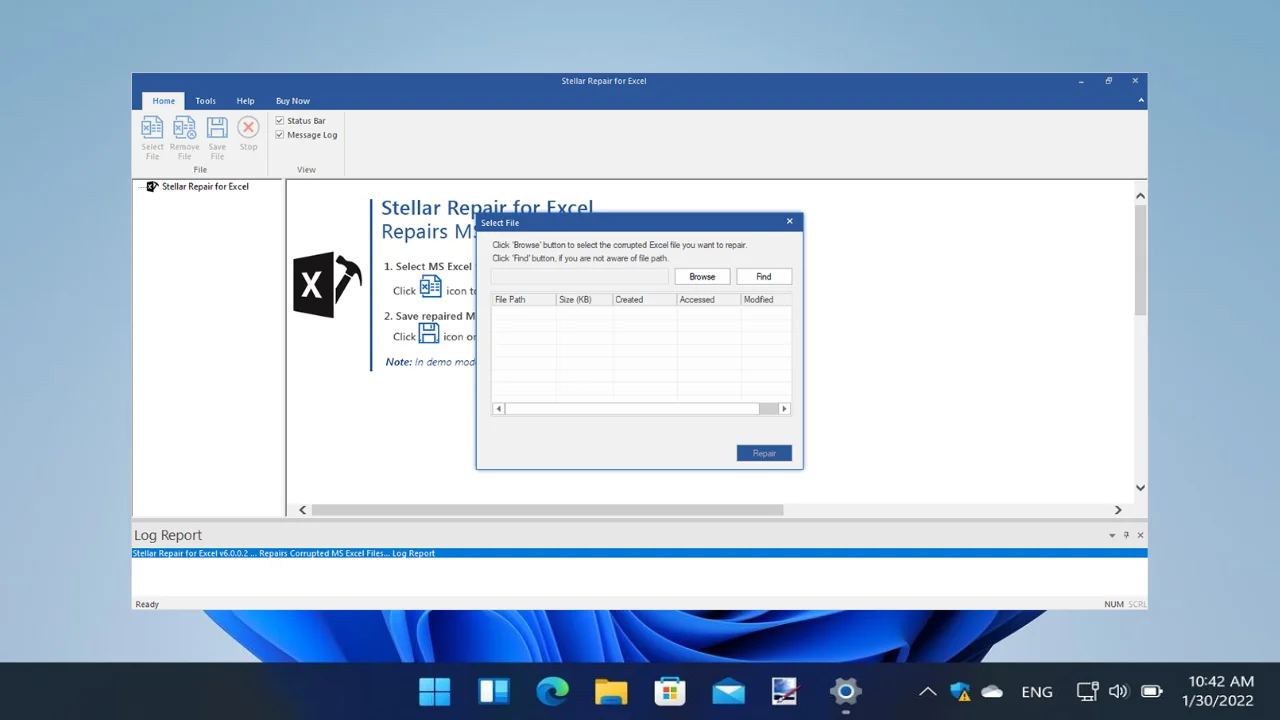Show hidden system tray icons
The image size is (1280, 720).
pos(927,691)
